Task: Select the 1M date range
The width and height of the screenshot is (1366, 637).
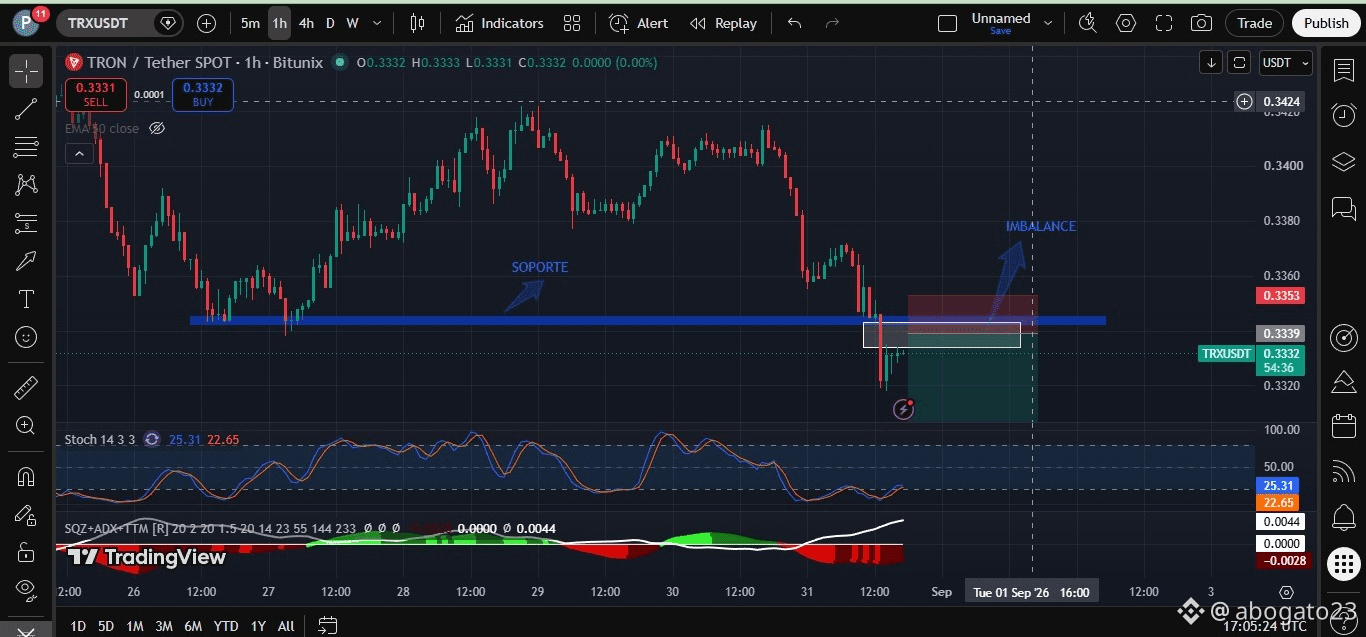Action: [x=134, y=626]
